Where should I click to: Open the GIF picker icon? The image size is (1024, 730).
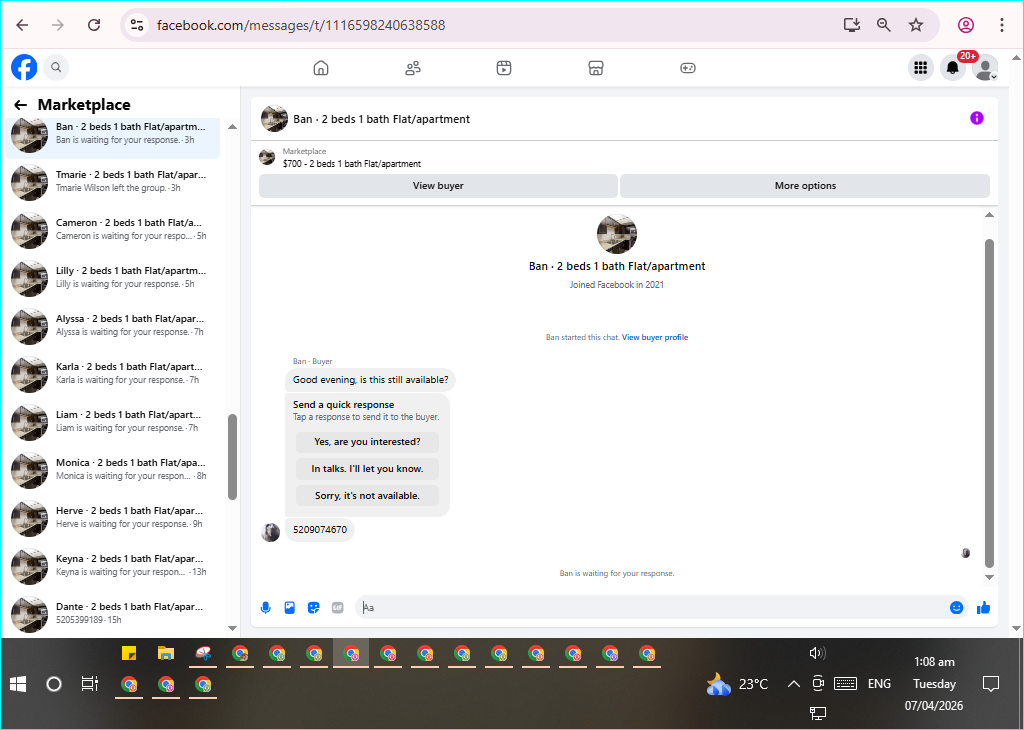click(338, 608)
